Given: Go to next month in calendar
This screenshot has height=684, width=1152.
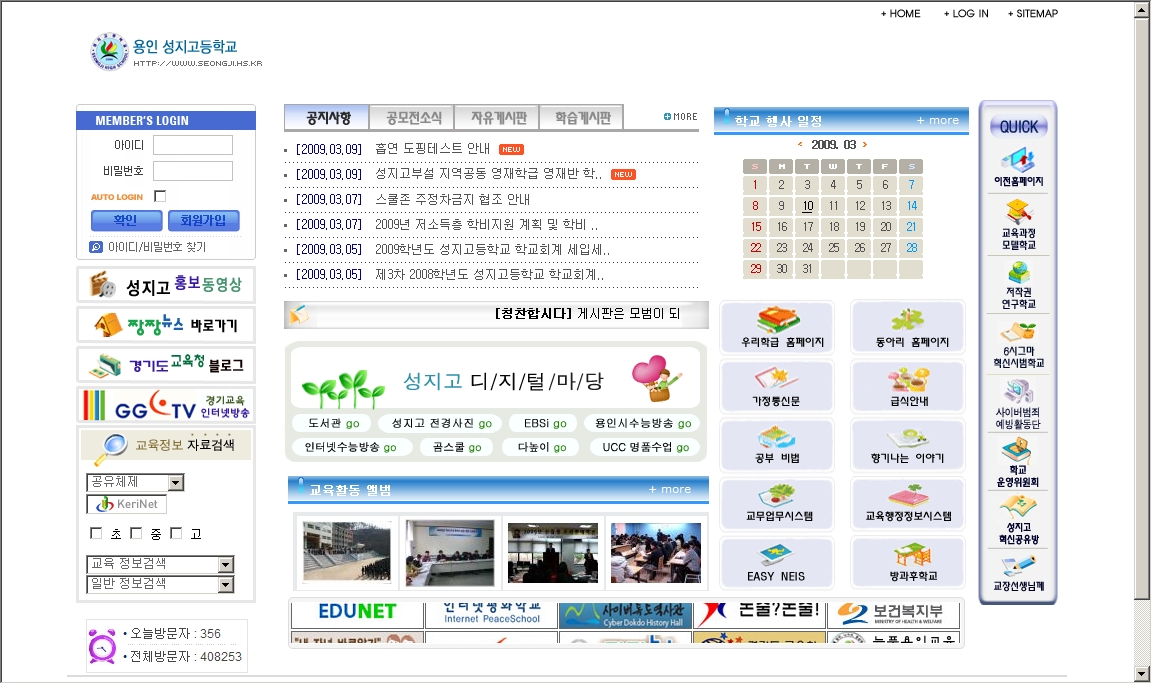Looking at the screenshot, I should click(865, 145).
